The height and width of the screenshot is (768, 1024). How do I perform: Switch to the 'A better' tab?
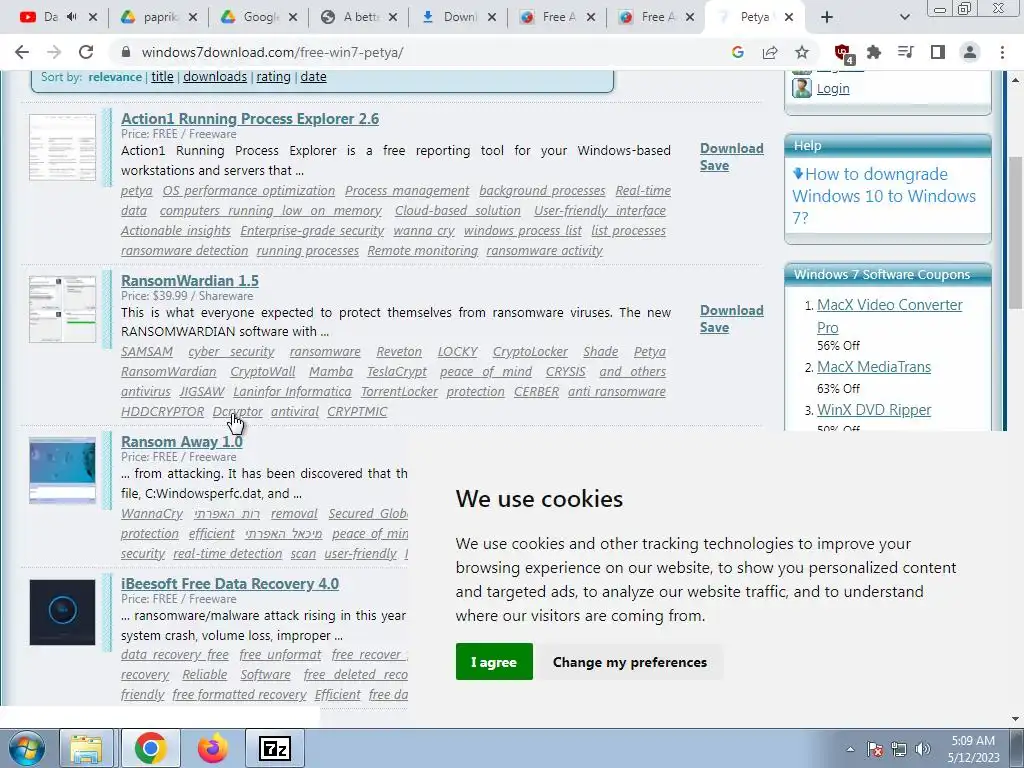click(358, 17)
